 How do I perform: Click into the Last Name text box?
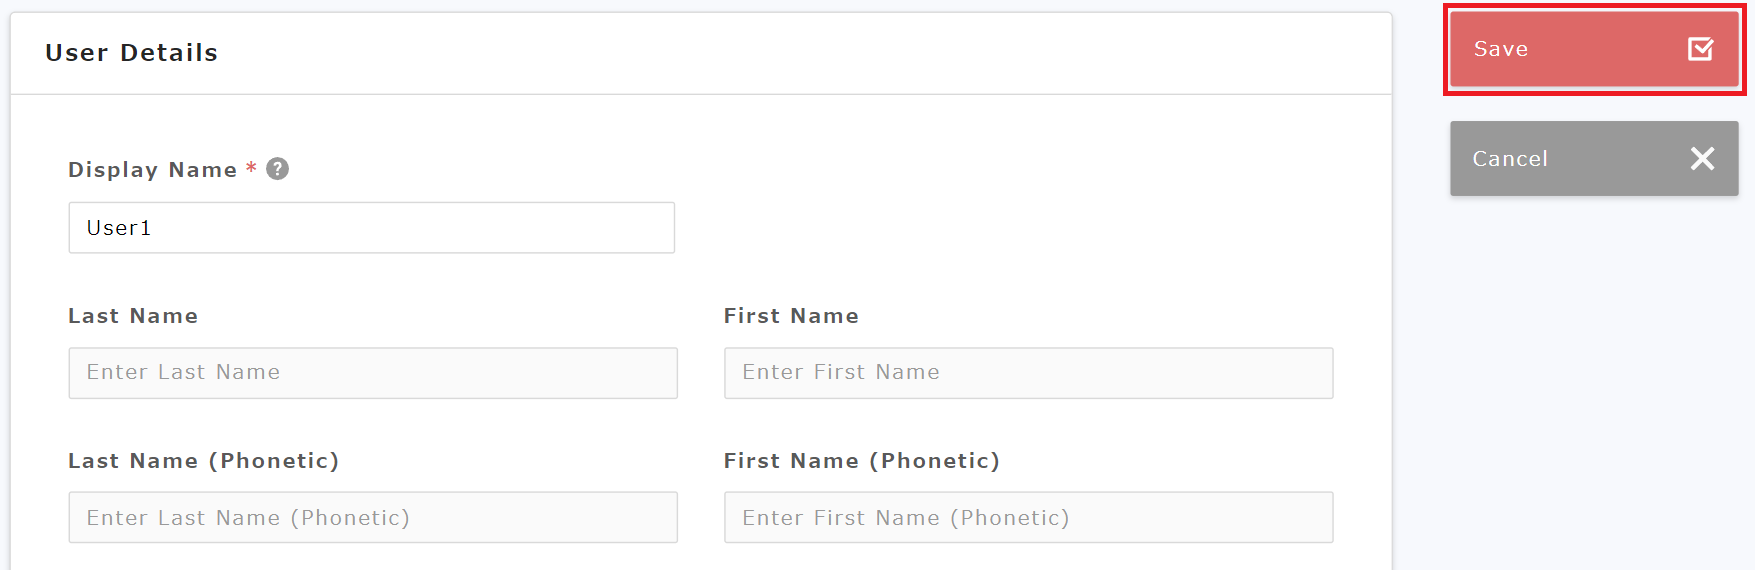pyautogui.click(x=372, y=373)
